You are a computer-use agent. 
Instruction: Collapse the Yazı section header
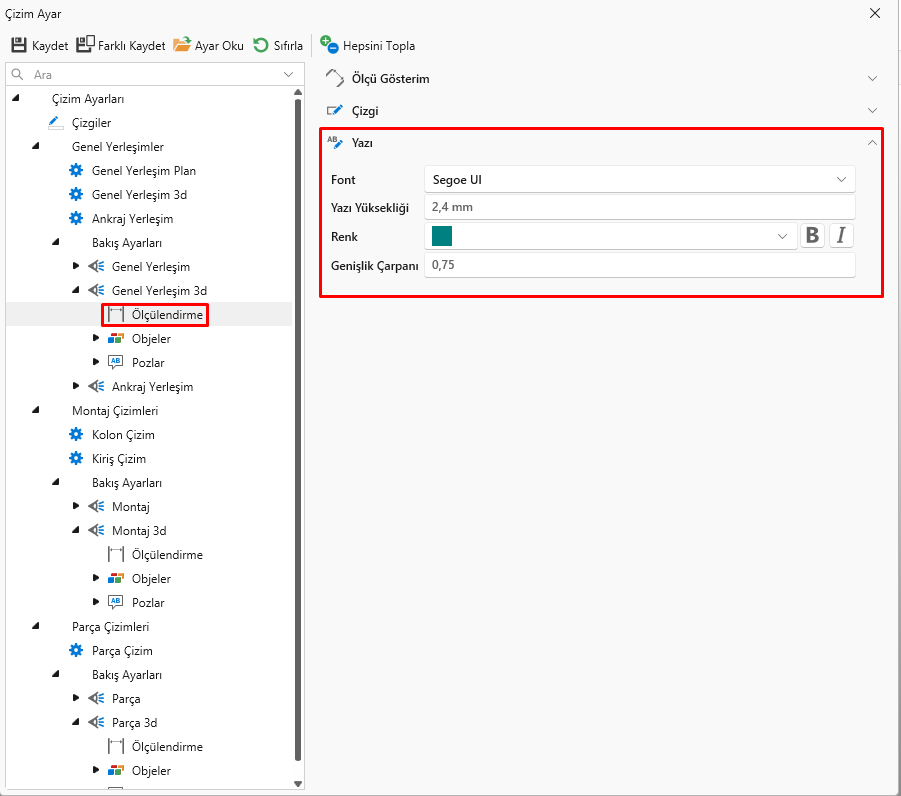coord(600,143)
